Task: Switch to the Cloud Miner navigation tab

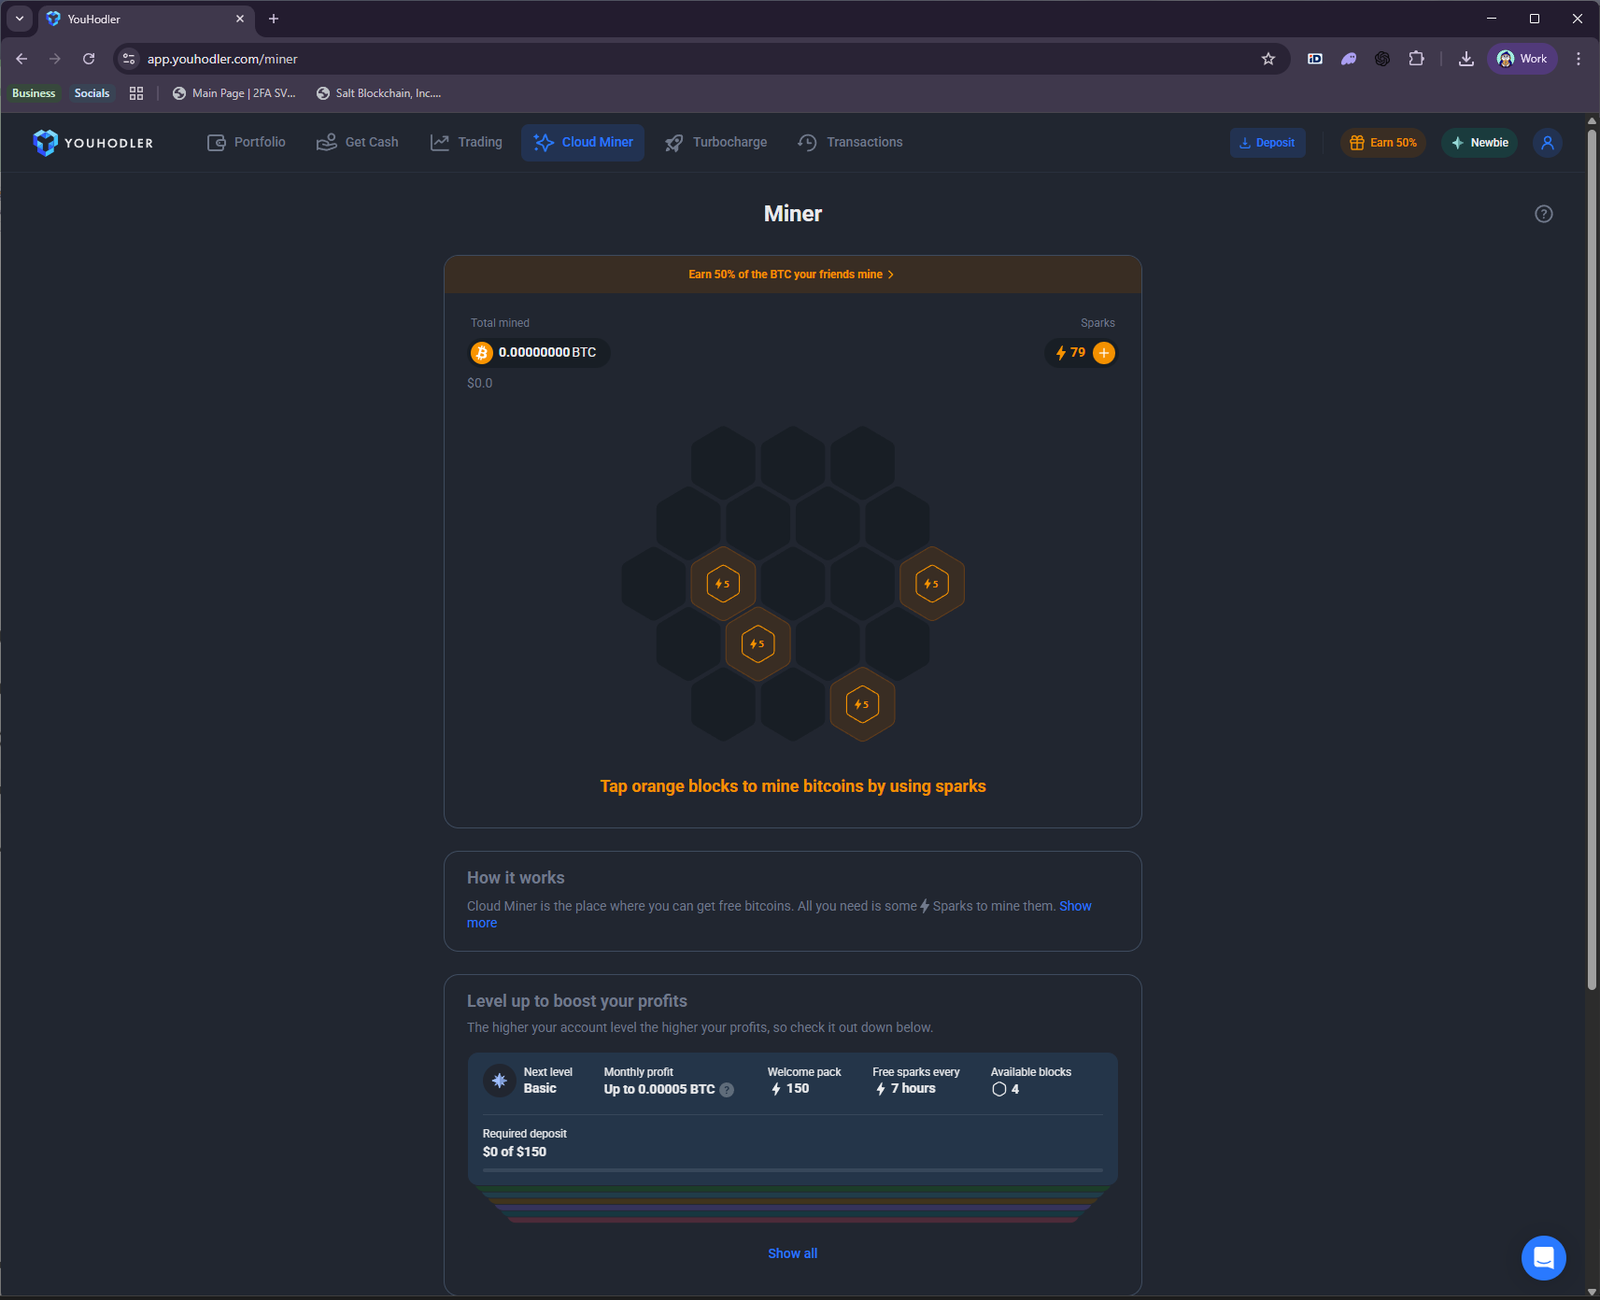Action: tap(582, 142)
